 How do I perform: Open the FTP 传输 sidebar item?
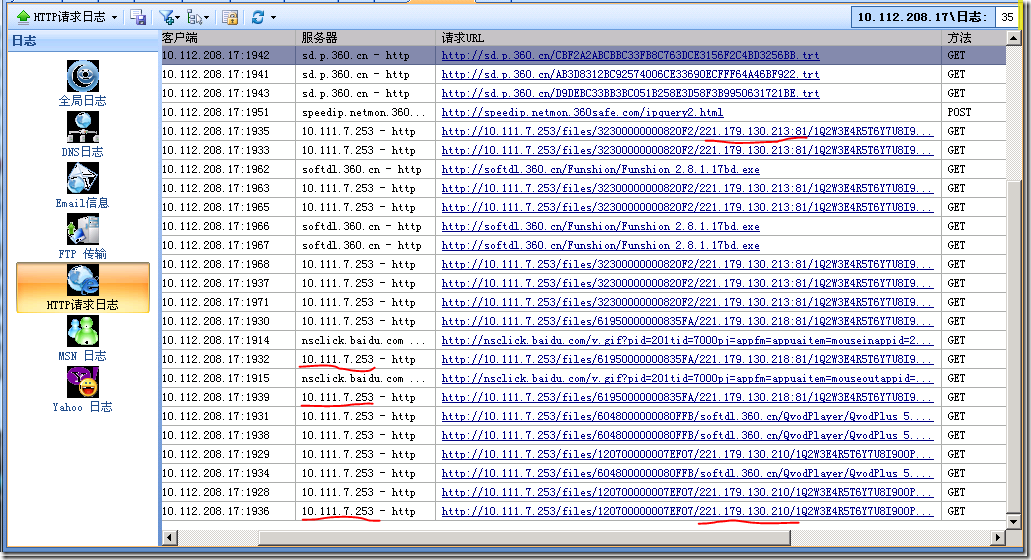click(82, 237)
